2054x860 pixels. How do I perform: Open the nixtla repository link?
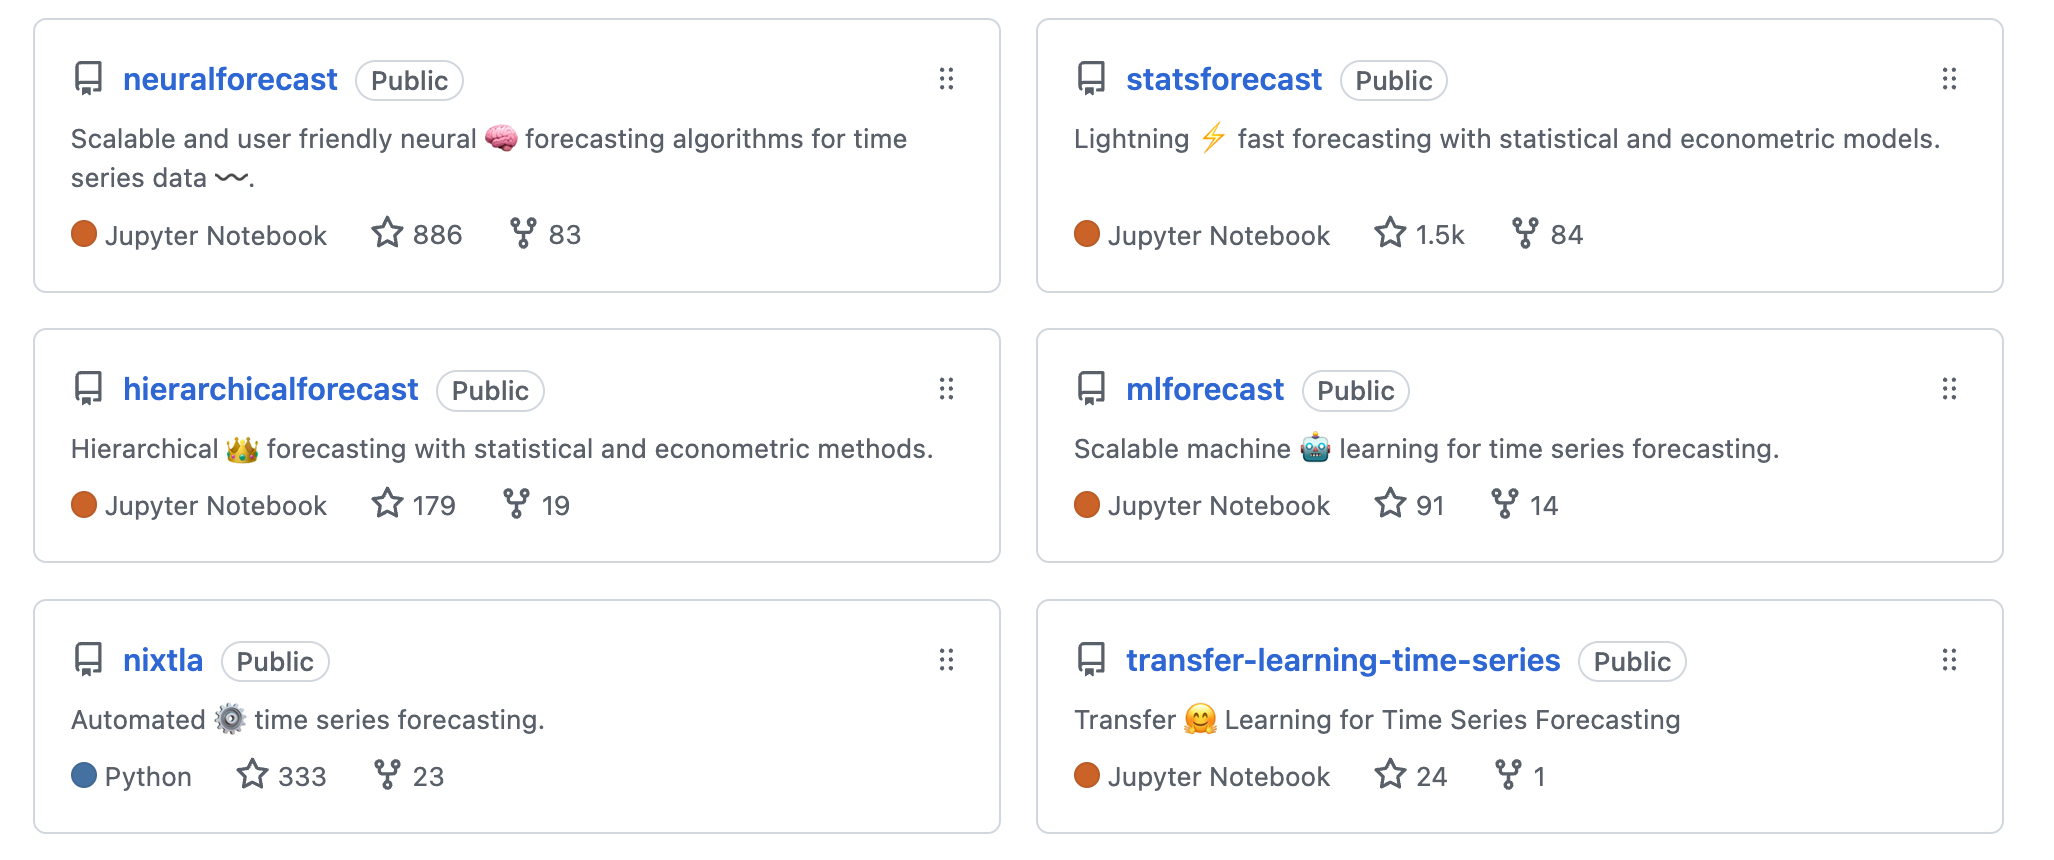(x=163, y=661)
